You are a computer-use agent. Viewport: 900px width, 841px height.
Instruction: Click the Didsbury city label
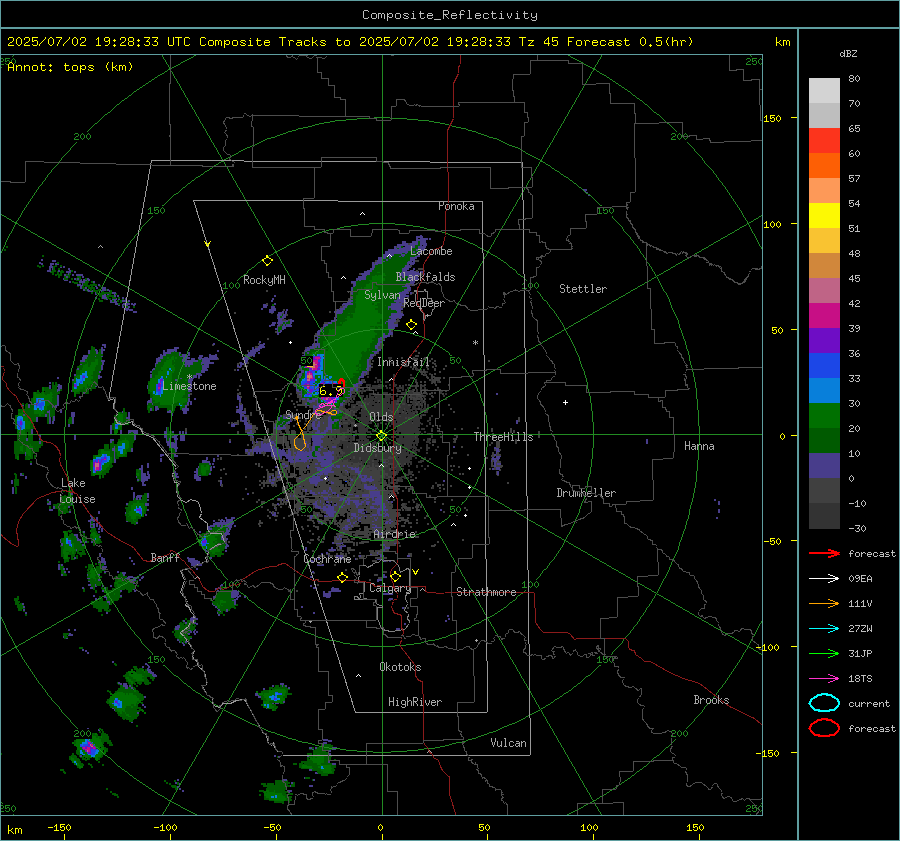[378, 448]
